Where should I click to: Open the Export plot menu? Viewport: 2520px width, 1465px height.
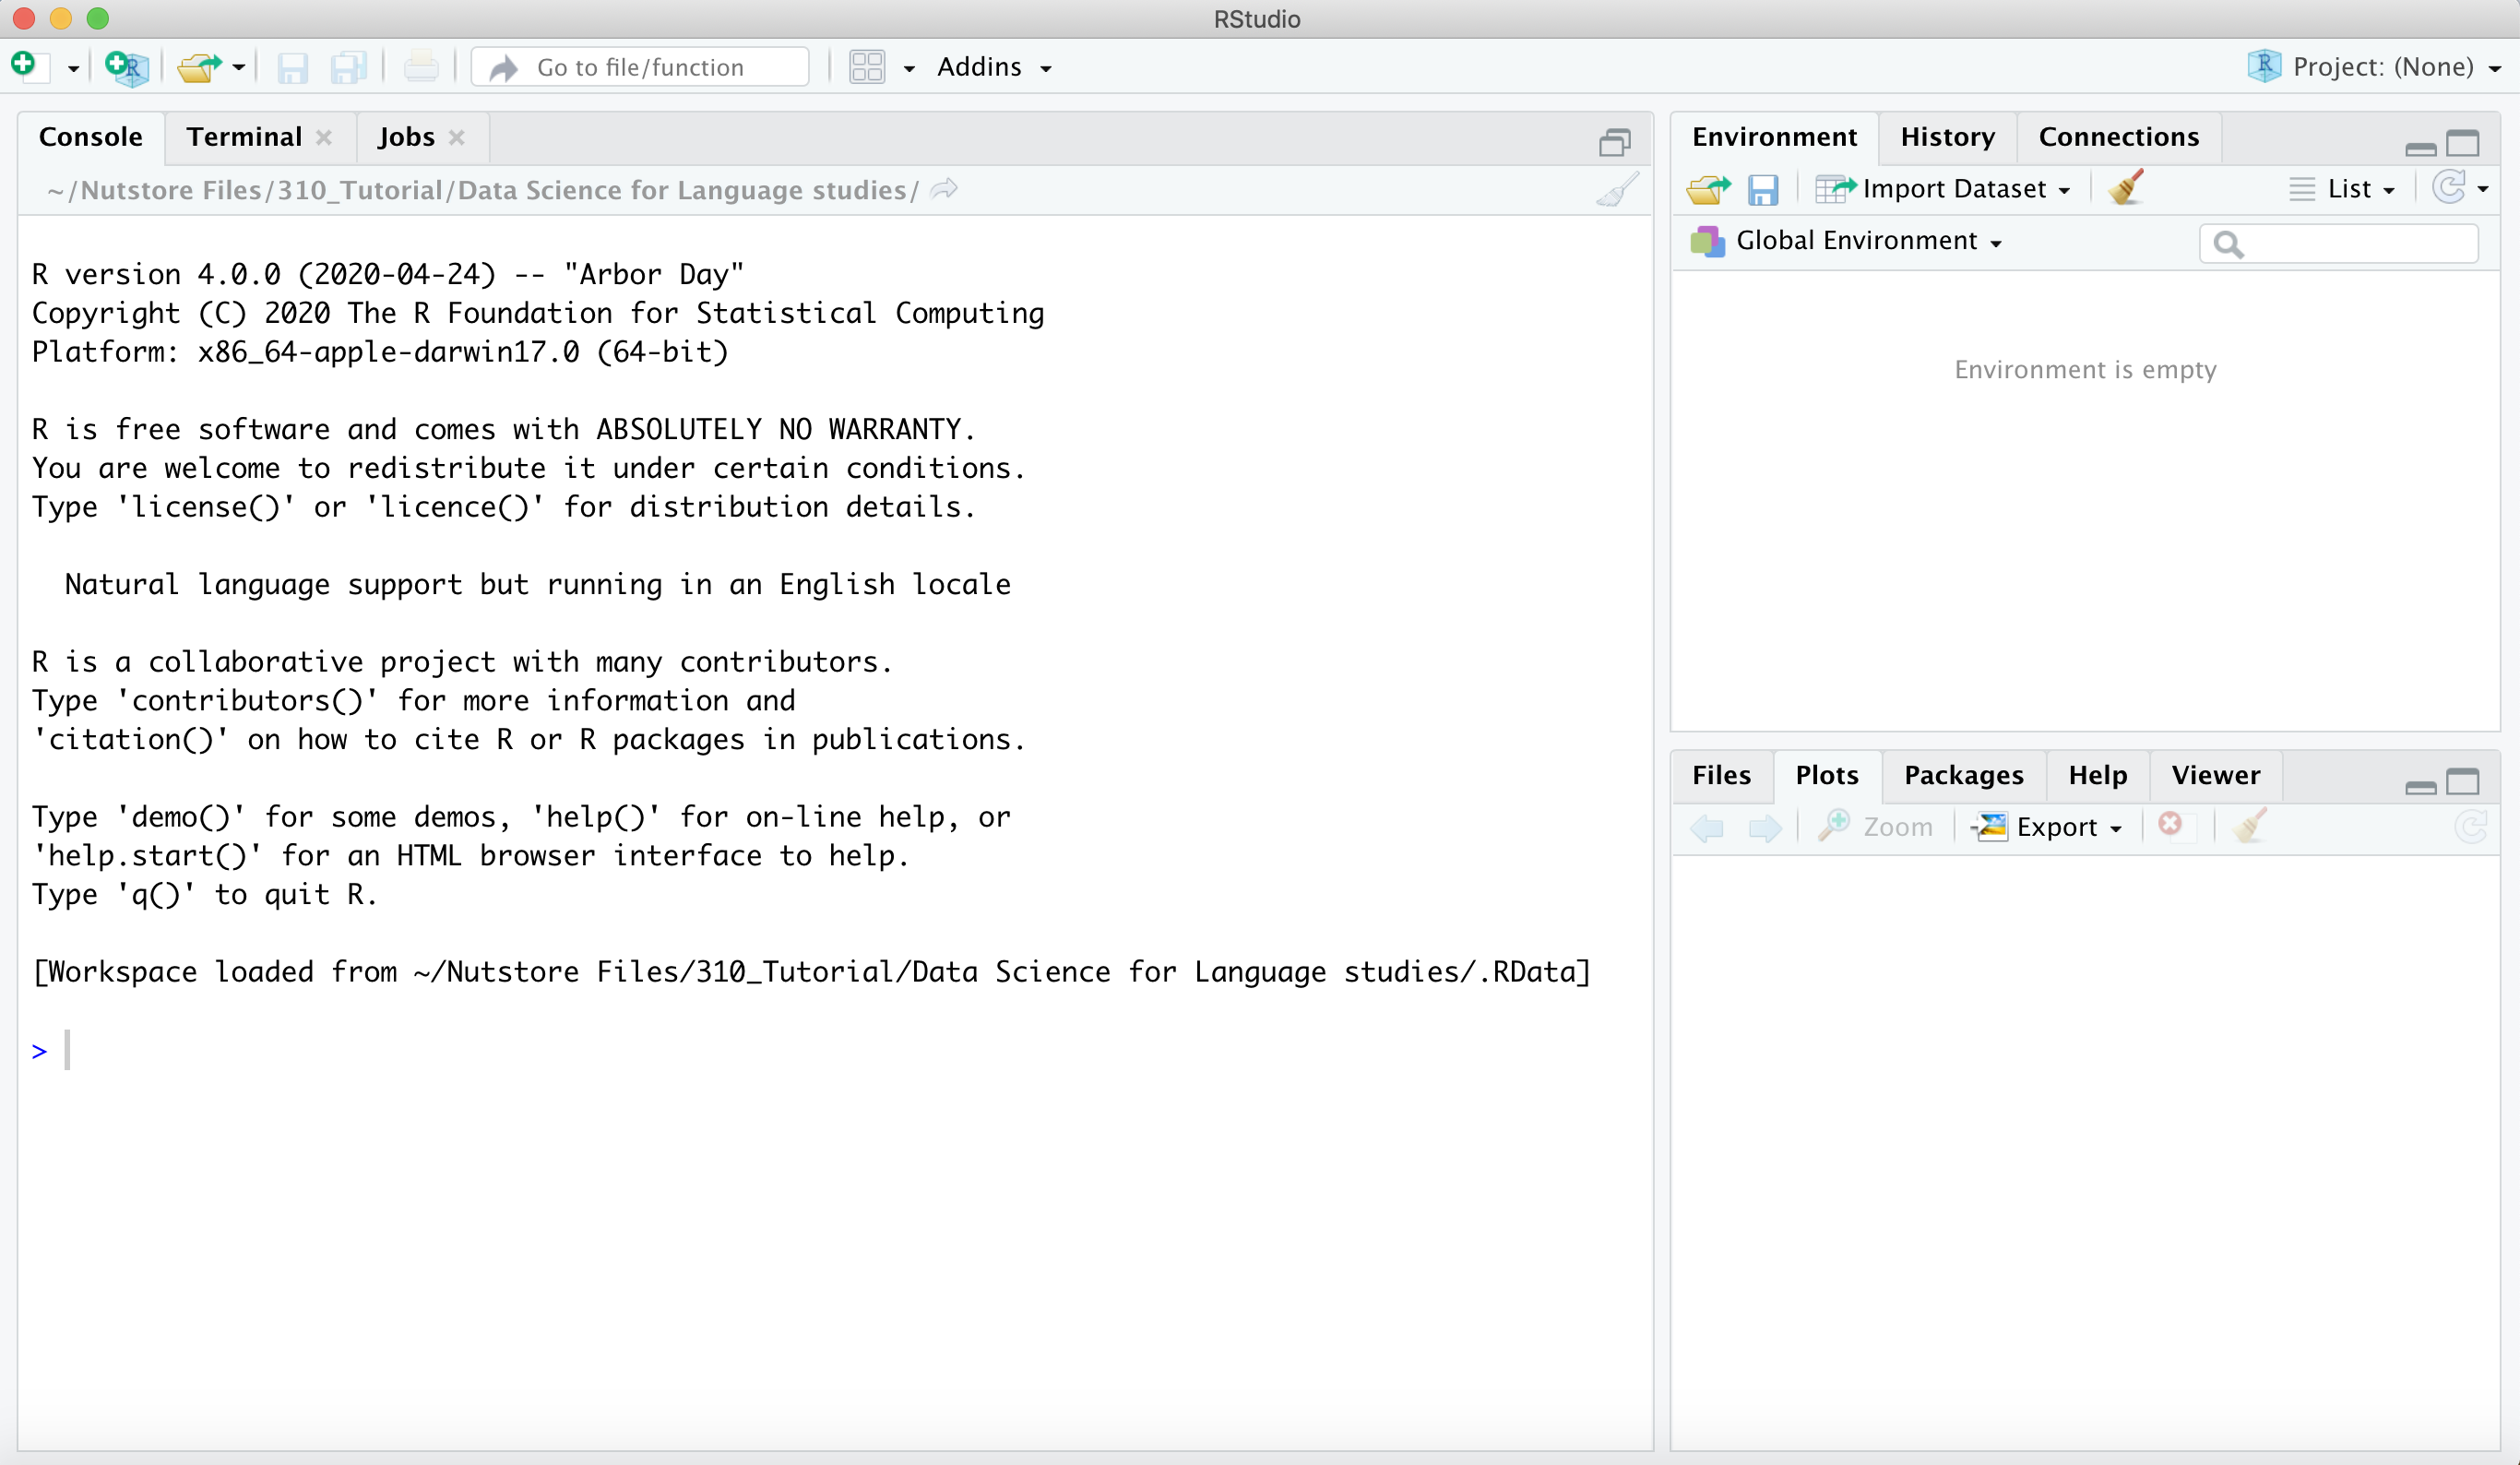(x=2047, y=827)
